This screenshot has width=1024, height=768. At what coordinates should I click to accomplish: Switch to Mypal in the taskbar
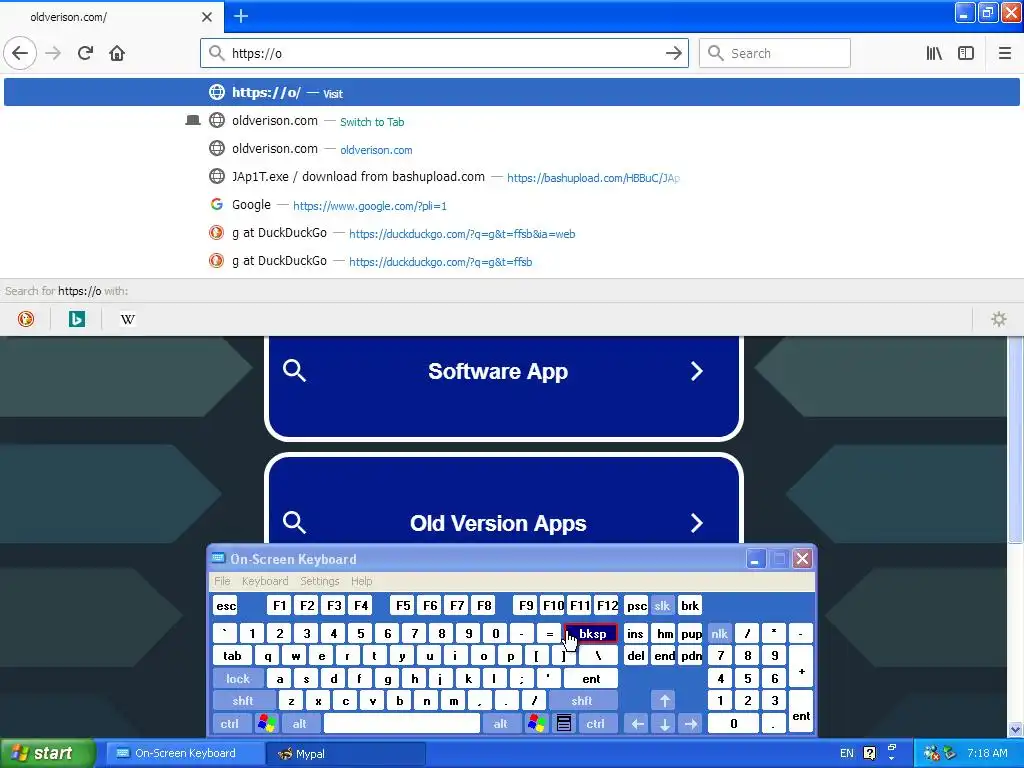coord(346,754)
